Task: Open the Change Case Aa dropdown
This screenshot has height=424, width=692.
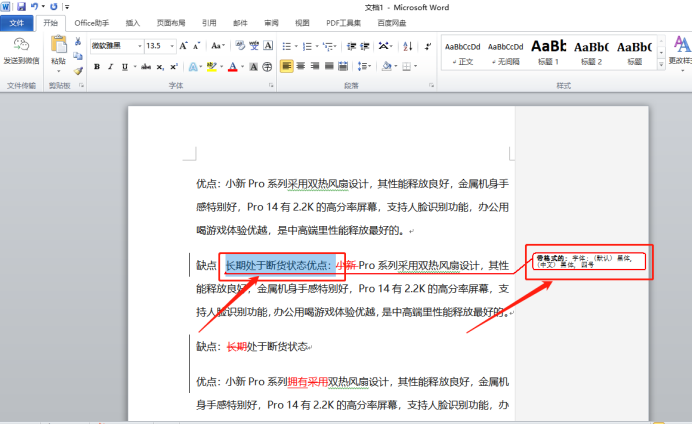Action: point(218,45)
